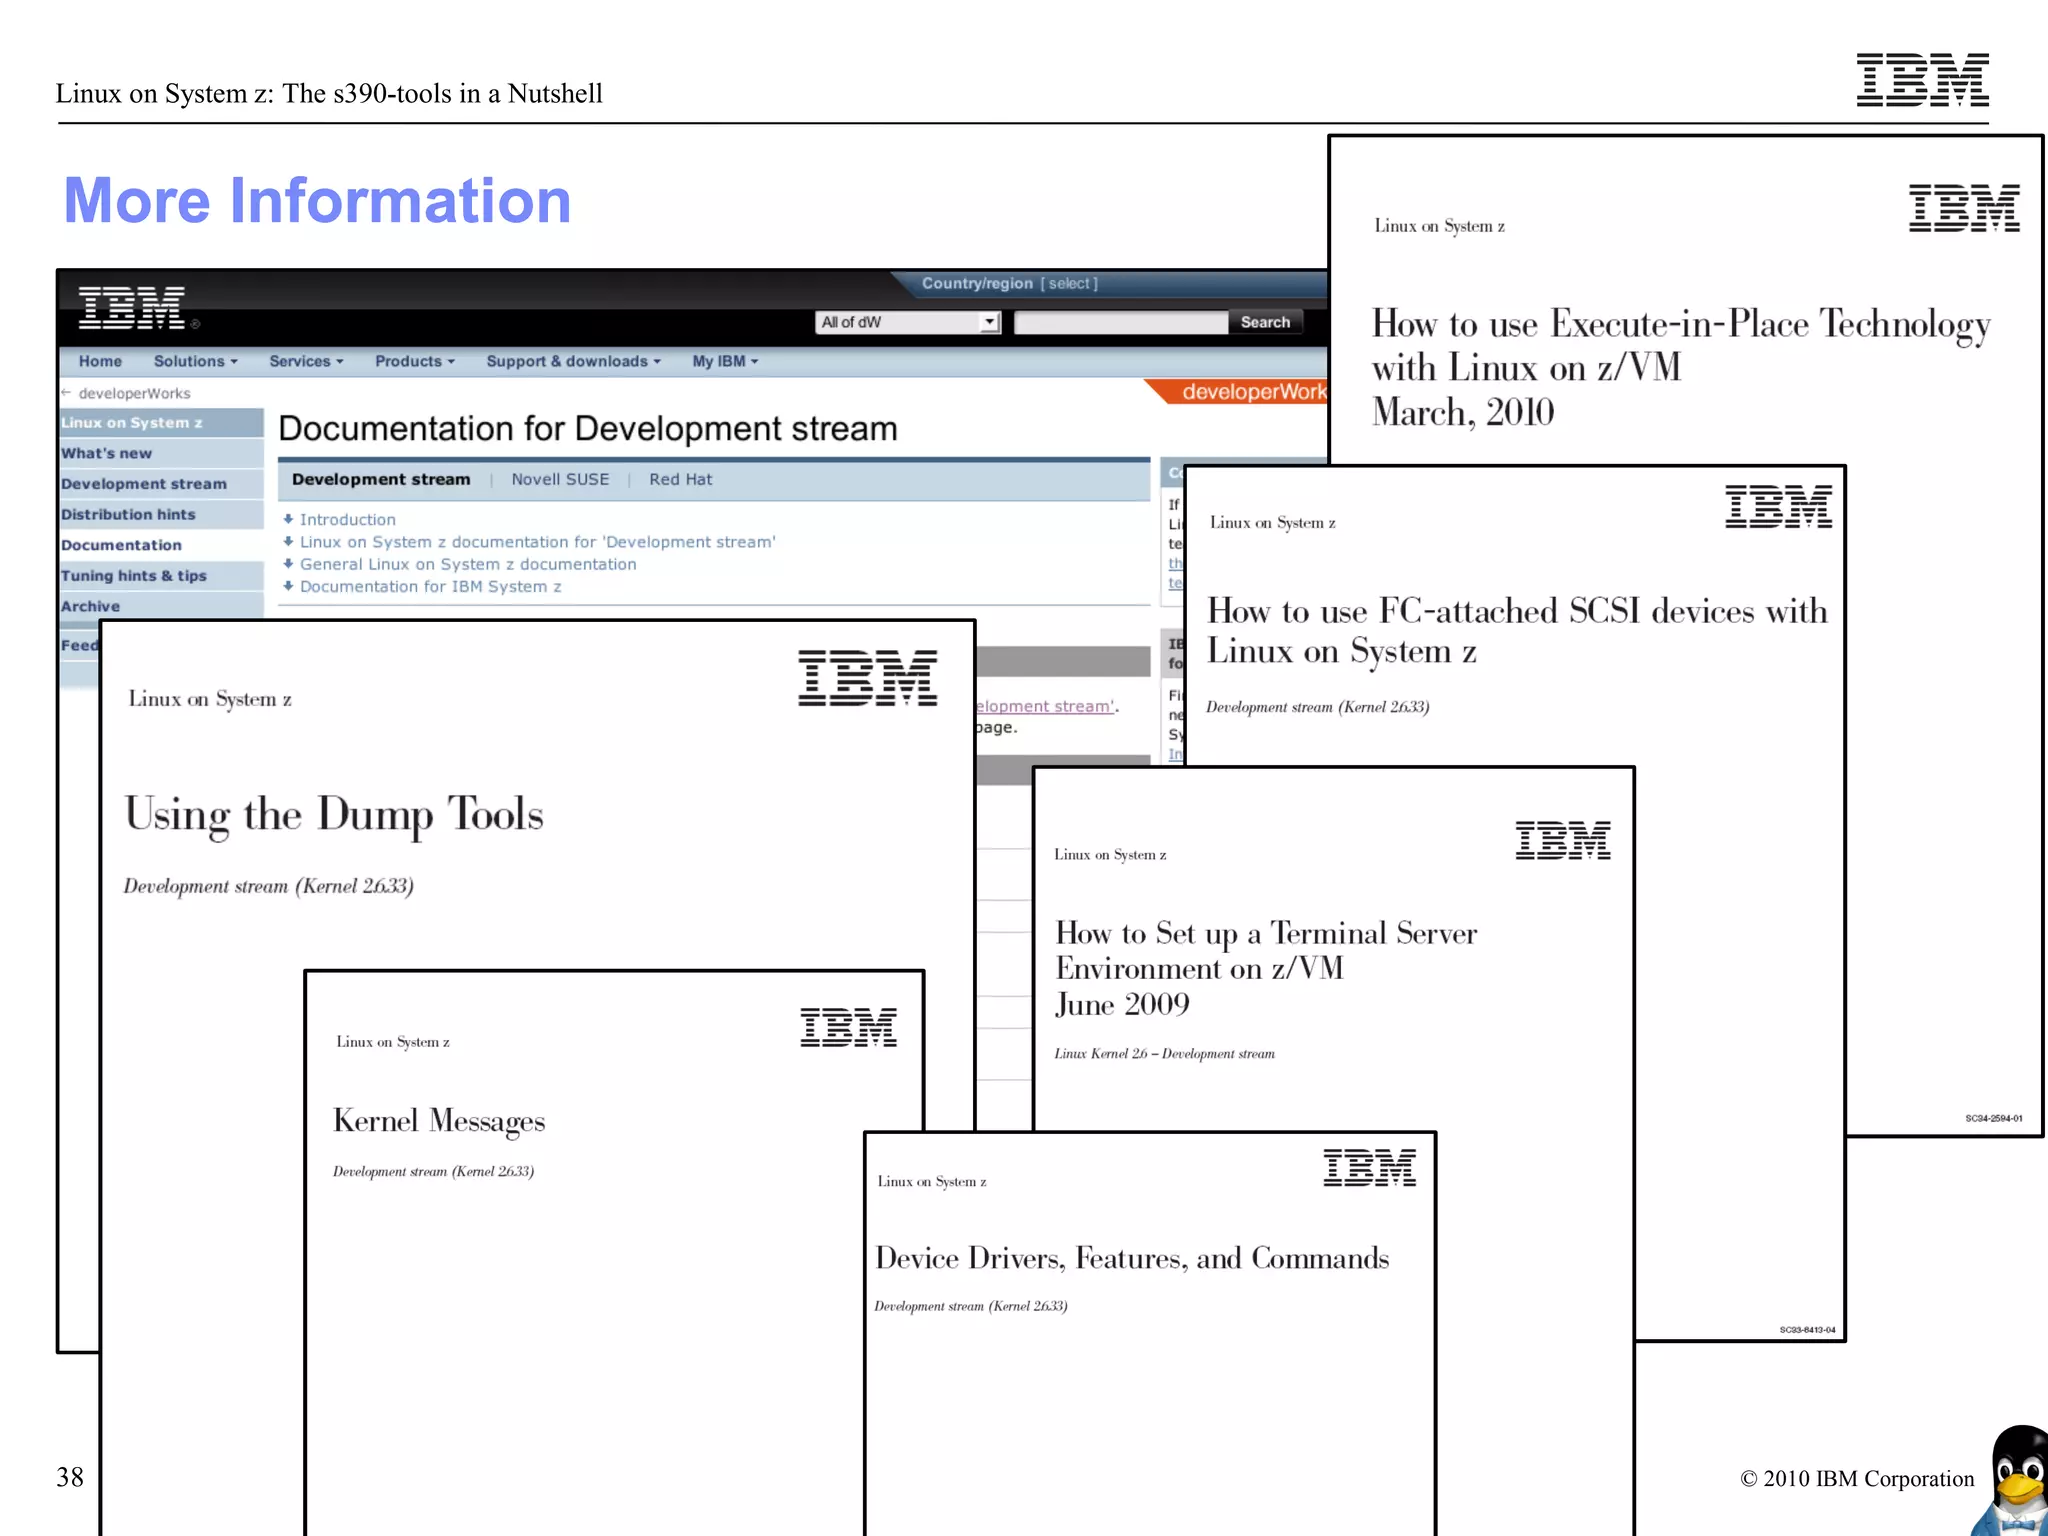2048x1536 pixels.
Task: Click the Search button
Action: [x=1265, y=322]
